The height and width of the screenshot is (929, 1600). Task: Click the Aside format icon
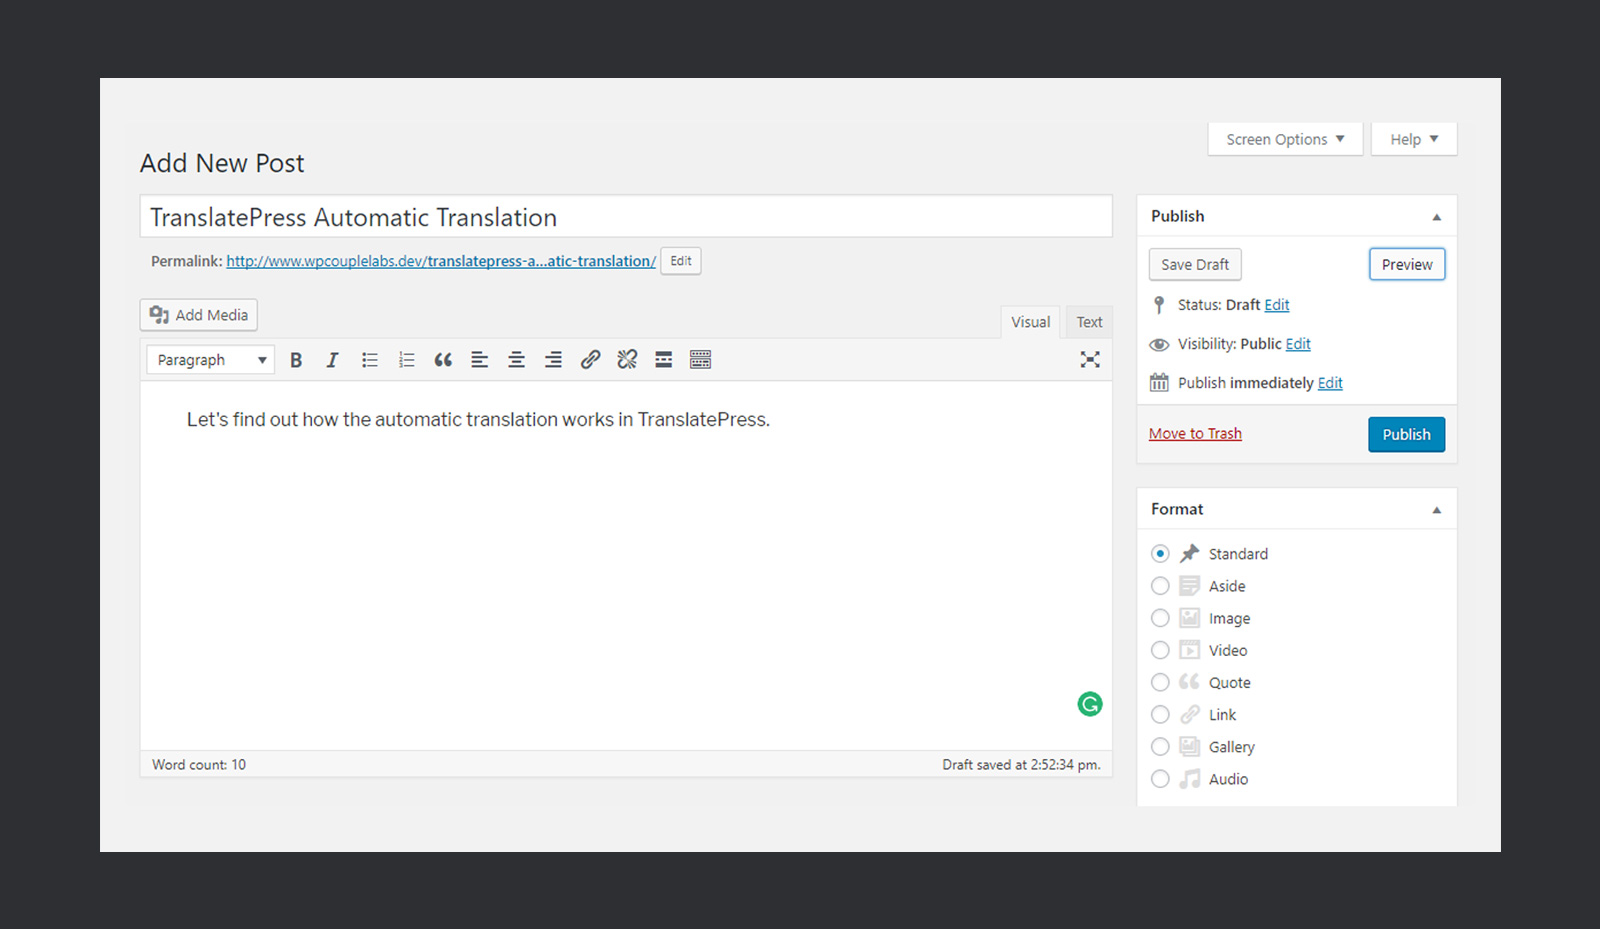[1189, 586]
